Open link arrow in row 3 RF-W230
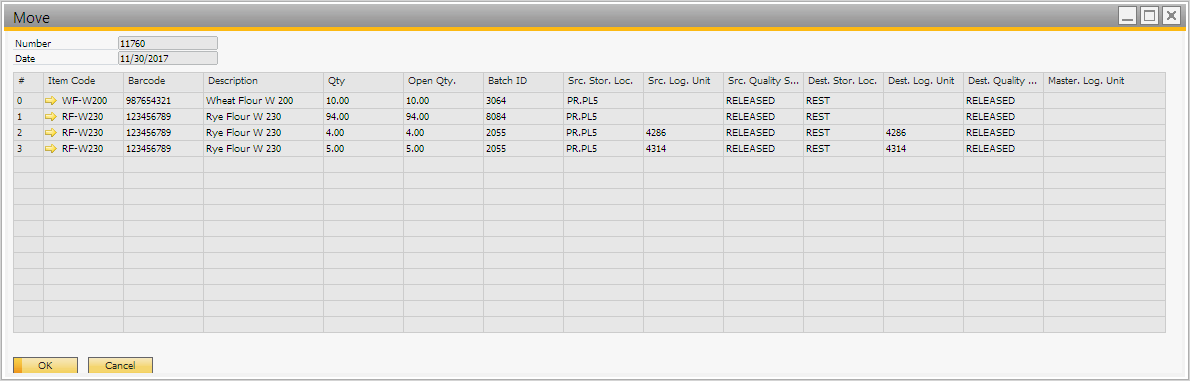This screenshot has width=1190, height=381. click(x=51, y=149)
